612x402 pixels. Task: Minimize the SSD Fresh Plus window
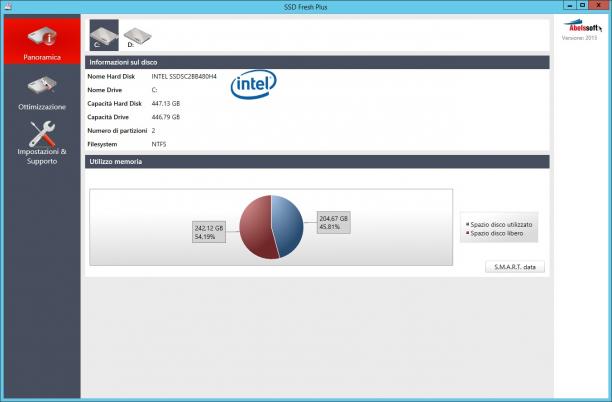tap(570, 5)
